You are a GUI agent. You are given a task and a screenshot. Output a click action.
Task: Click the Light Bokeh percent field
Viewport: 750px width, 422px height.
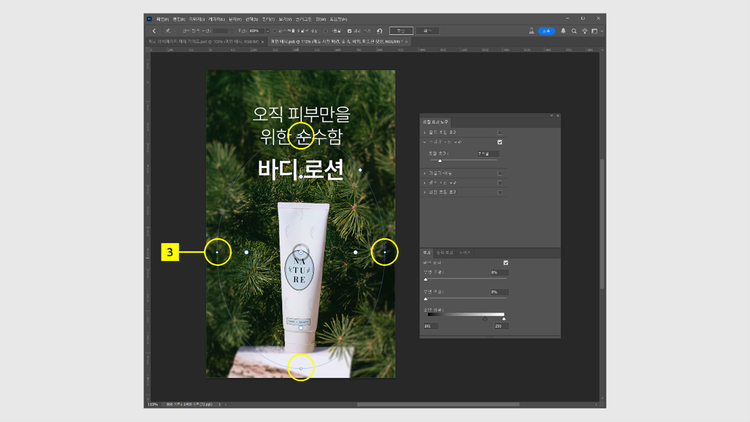point(499,273)
